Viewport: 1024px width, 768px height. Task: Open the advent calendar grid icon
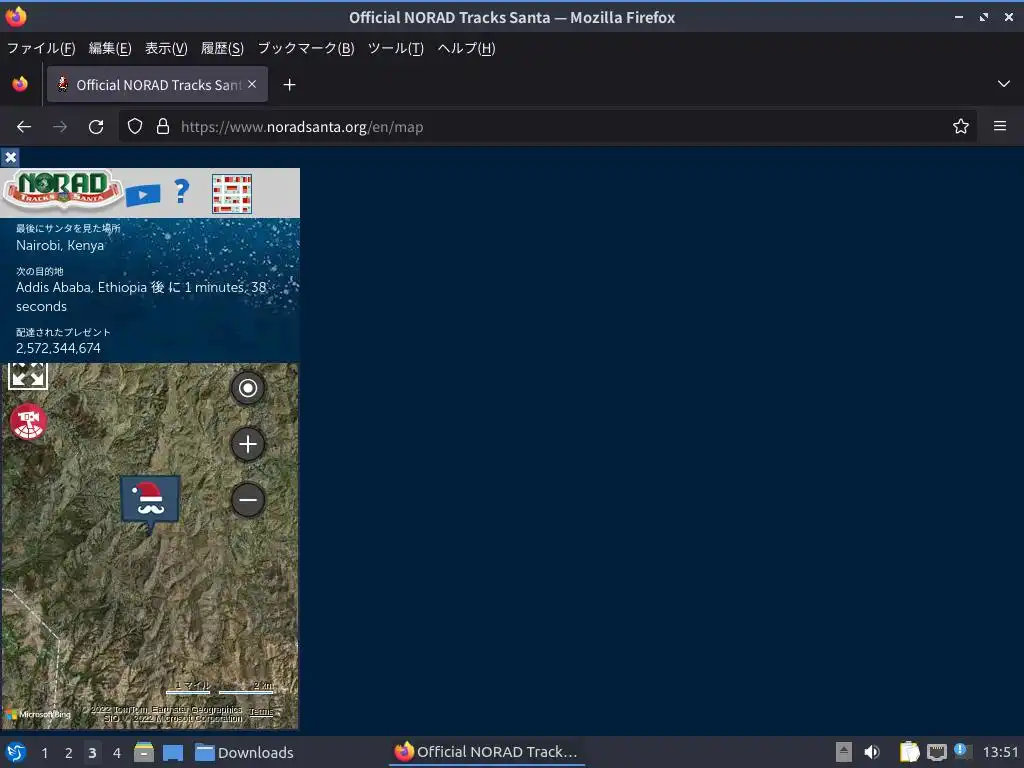(232, 193)
